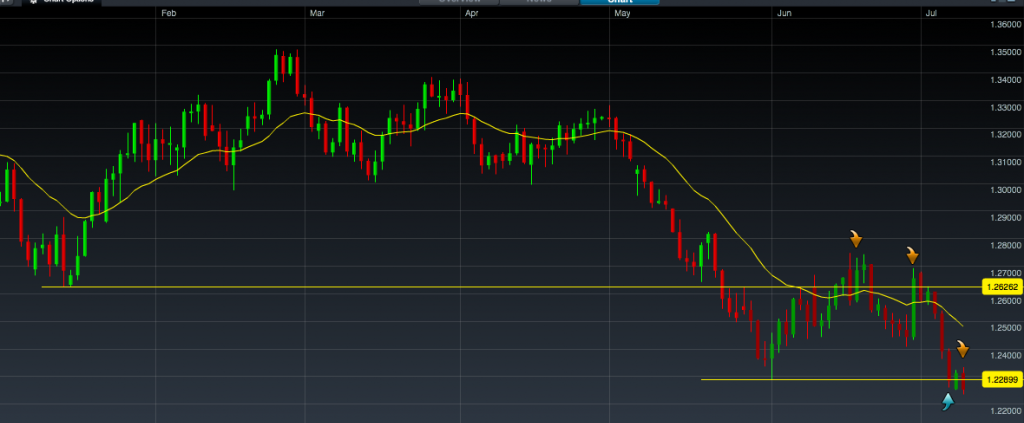Image resolution: width=1024 pixels, height=423 pixels.
Task: Click the orange down arrow in July
Action: click(x=961, y=349)
